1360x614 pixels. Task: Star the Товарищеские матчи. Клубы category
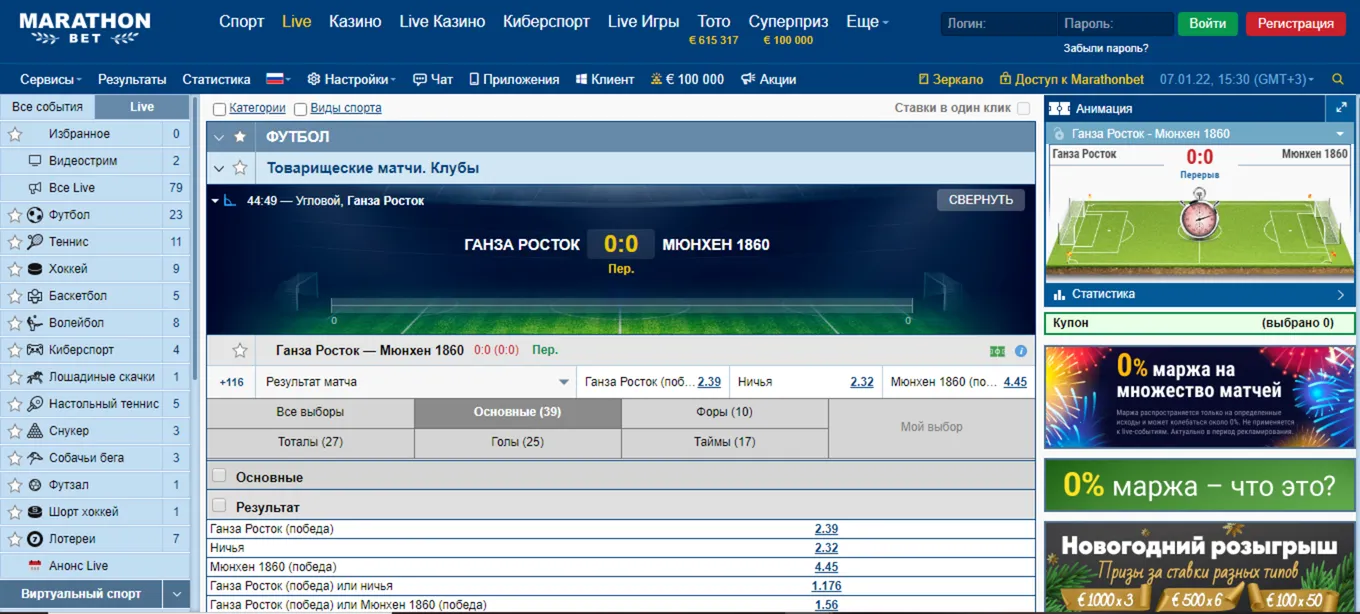(x=240, y=168)
